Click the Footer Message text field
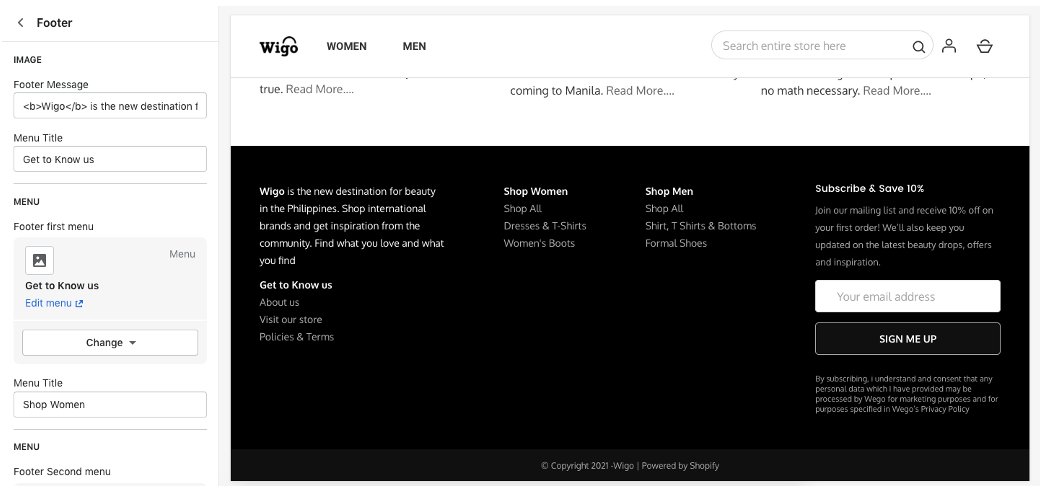Screen dimensions: 1040x490 [x=110, y=105]
